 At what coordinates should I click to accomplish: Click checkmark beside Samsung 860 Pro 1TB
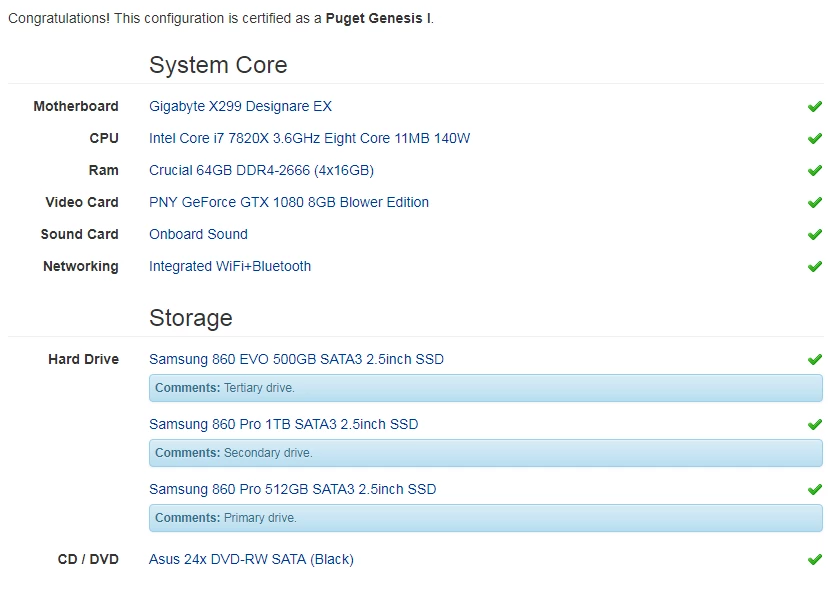pos(815,425)
